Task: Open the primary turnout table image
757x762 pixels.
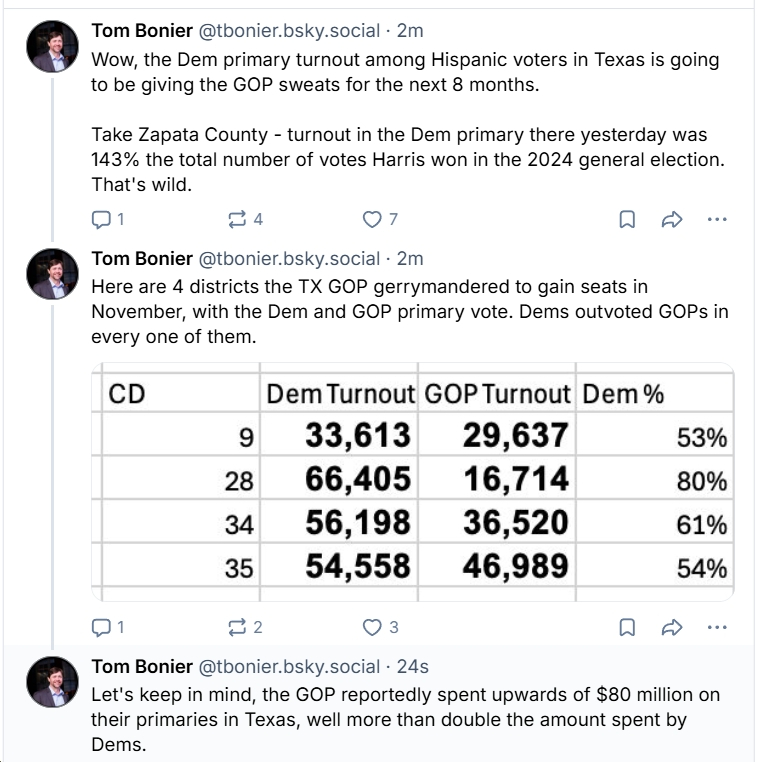Action: [412, 482]
